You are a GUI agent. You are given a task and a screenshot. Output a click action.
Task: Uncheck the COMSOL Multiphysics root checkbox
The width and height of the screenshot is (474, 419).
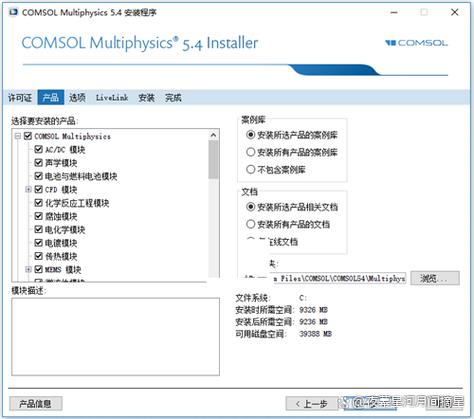point(28,136)
